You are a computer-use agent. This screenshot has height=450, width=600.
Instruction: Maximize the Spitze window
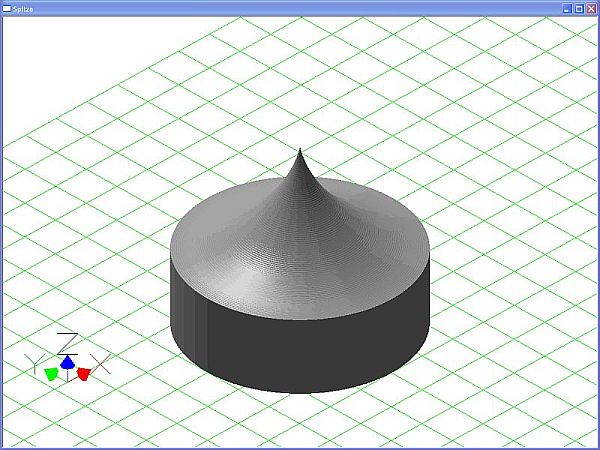(578, 8)
